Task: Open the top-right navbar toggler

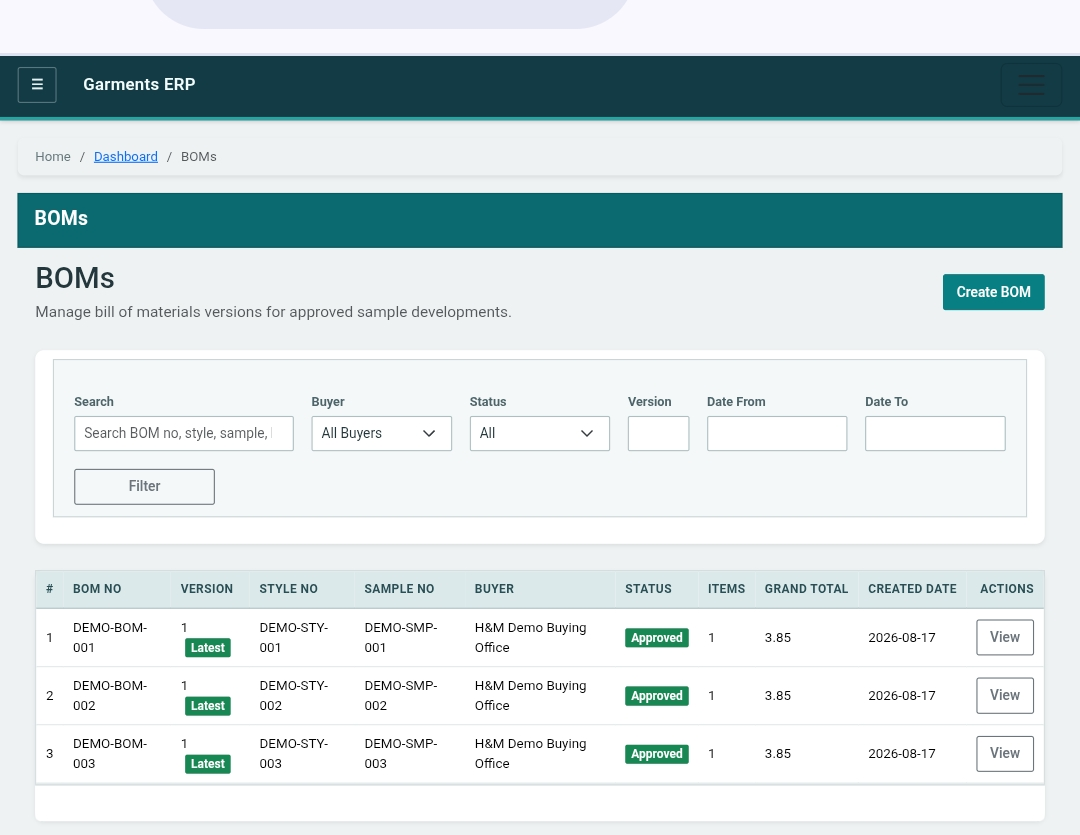Action: [x=1031, y=85]
